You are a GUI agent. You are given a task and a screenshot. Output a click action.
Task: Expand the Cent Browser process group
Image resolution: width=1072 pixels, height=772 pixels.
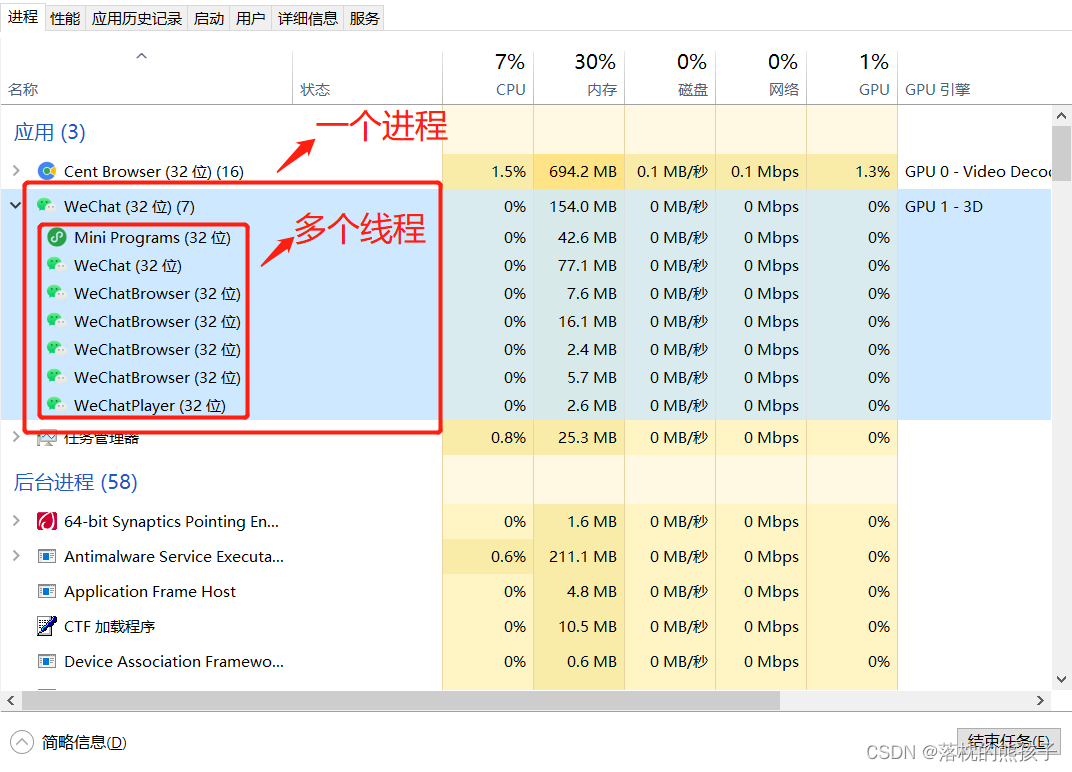click(x=16, y=170)
